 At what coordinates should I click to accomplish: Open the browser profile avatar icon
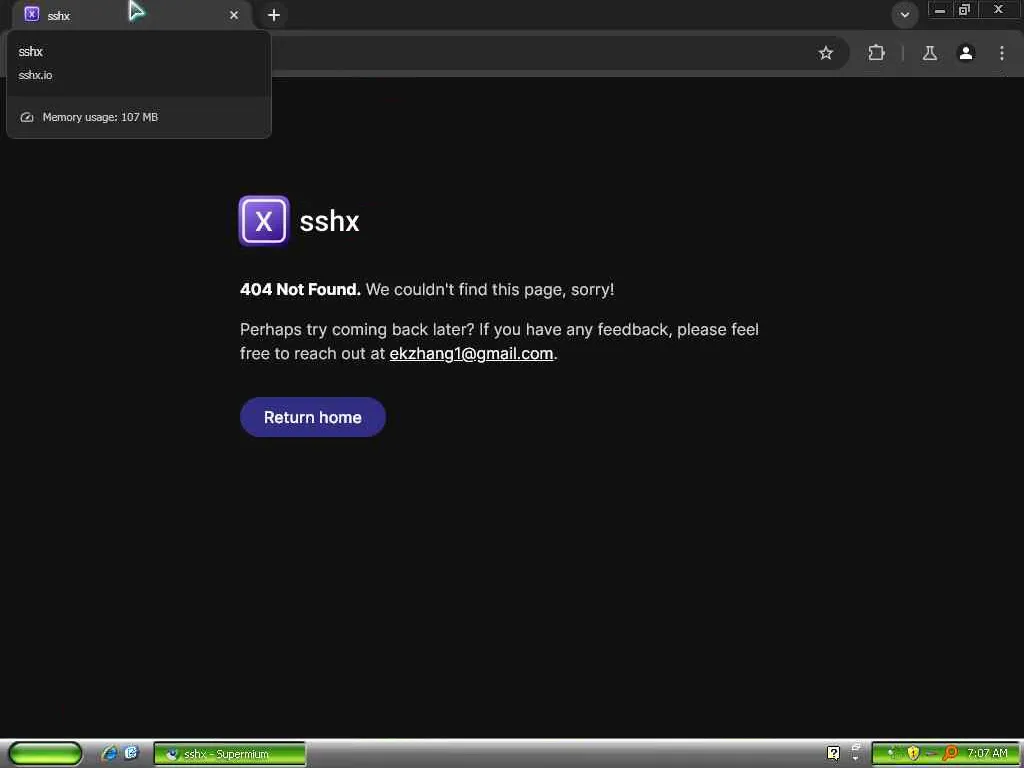coord(966,53)
